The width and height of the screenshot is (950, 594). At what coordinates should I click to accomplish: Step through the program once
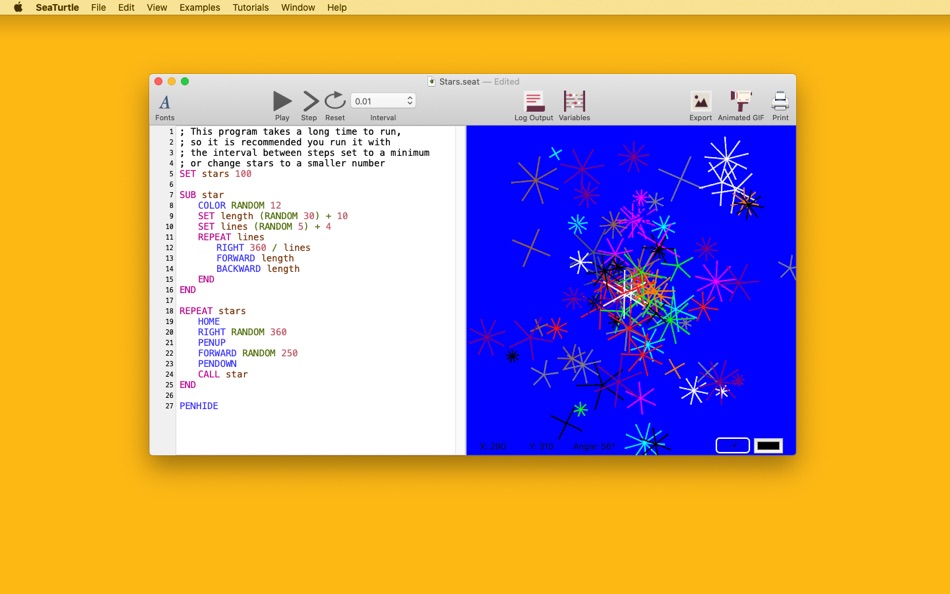(x=309, y=106)
